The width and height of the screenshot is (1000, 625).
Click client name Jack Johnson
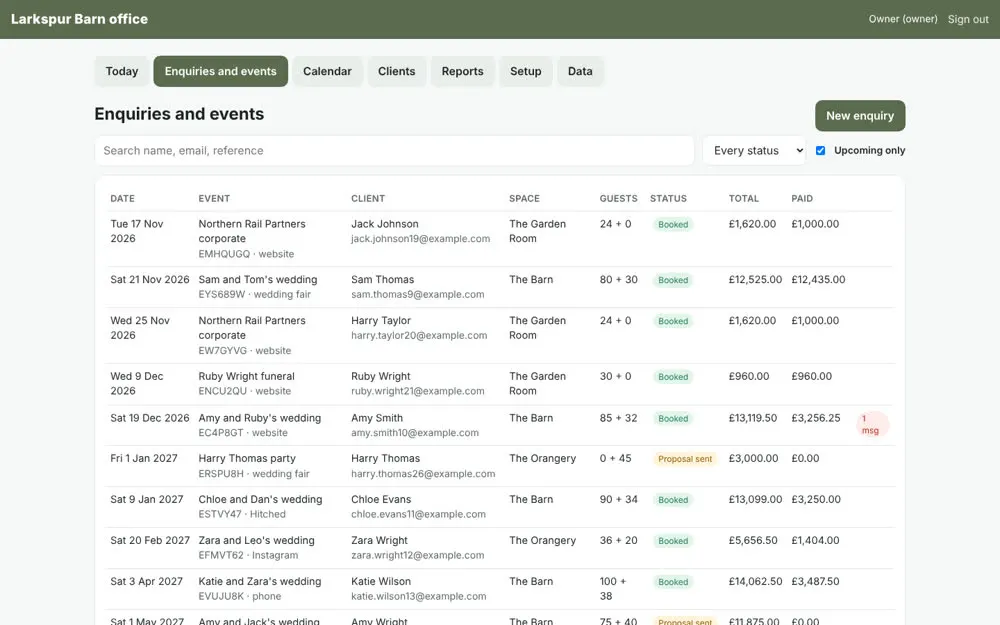pos(385,224)
